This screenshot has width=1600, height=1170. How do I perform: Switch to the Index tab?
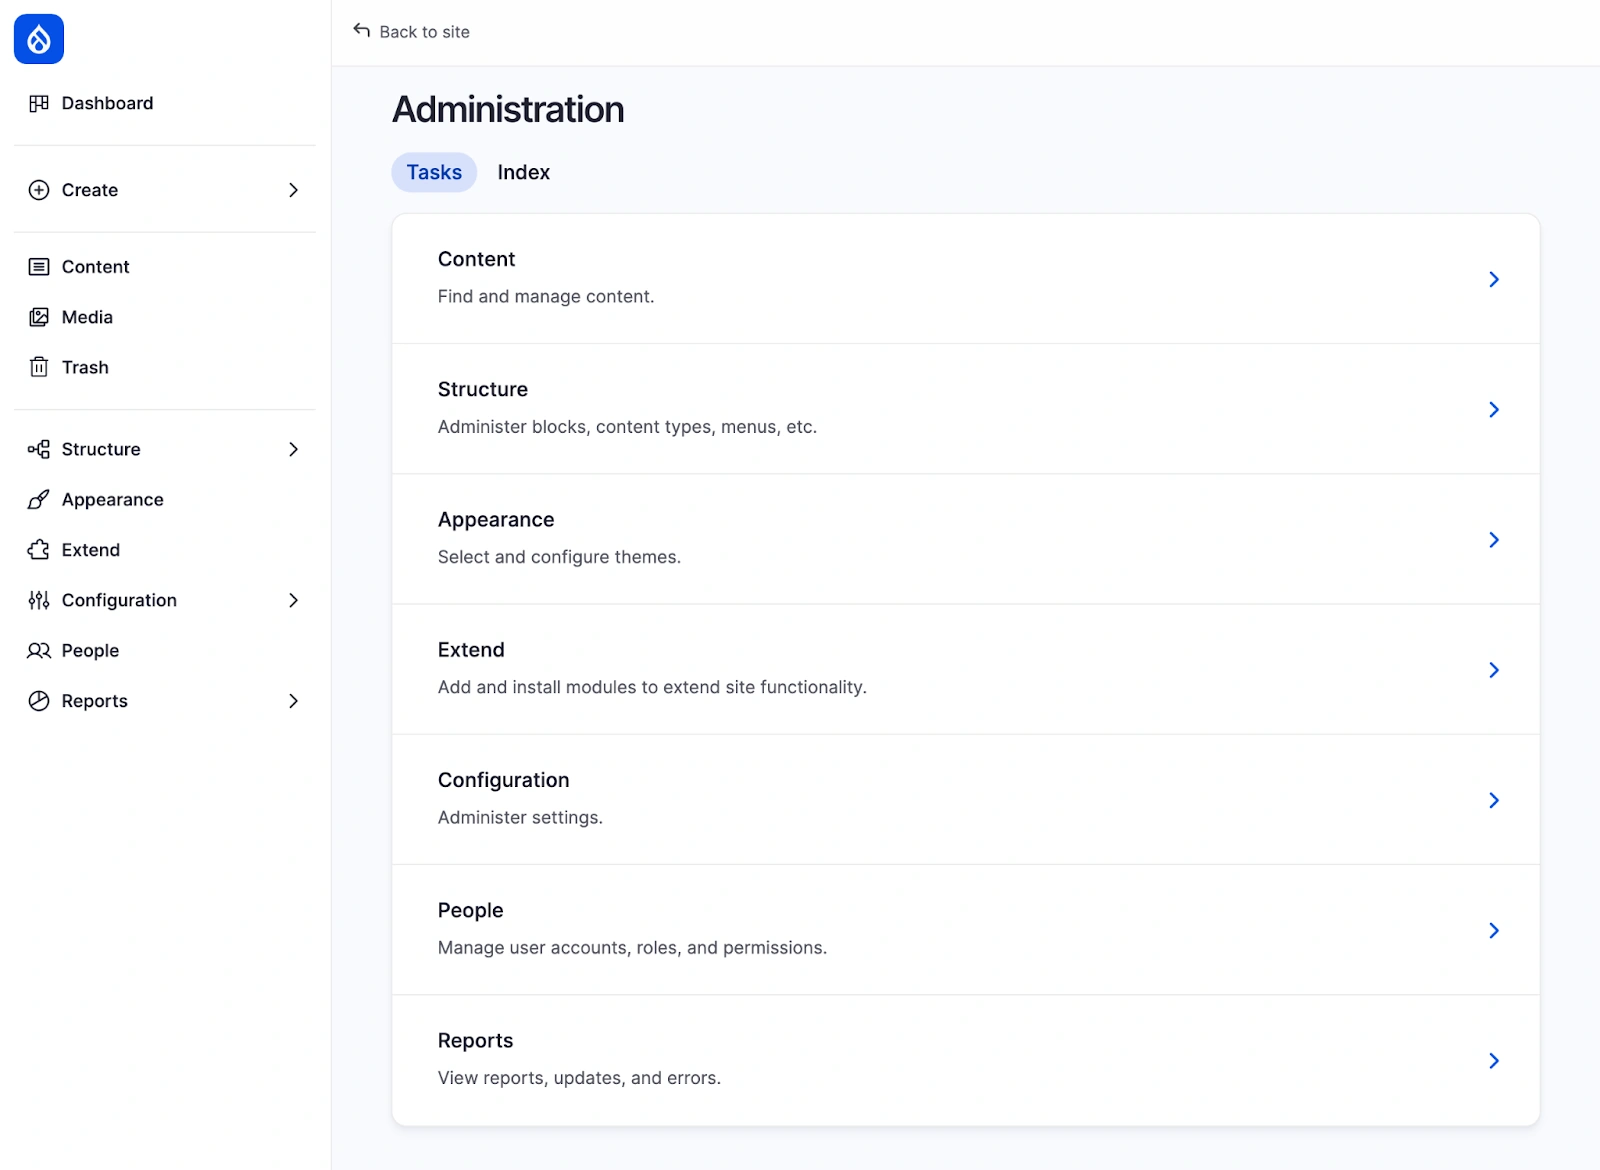[523, 173]
